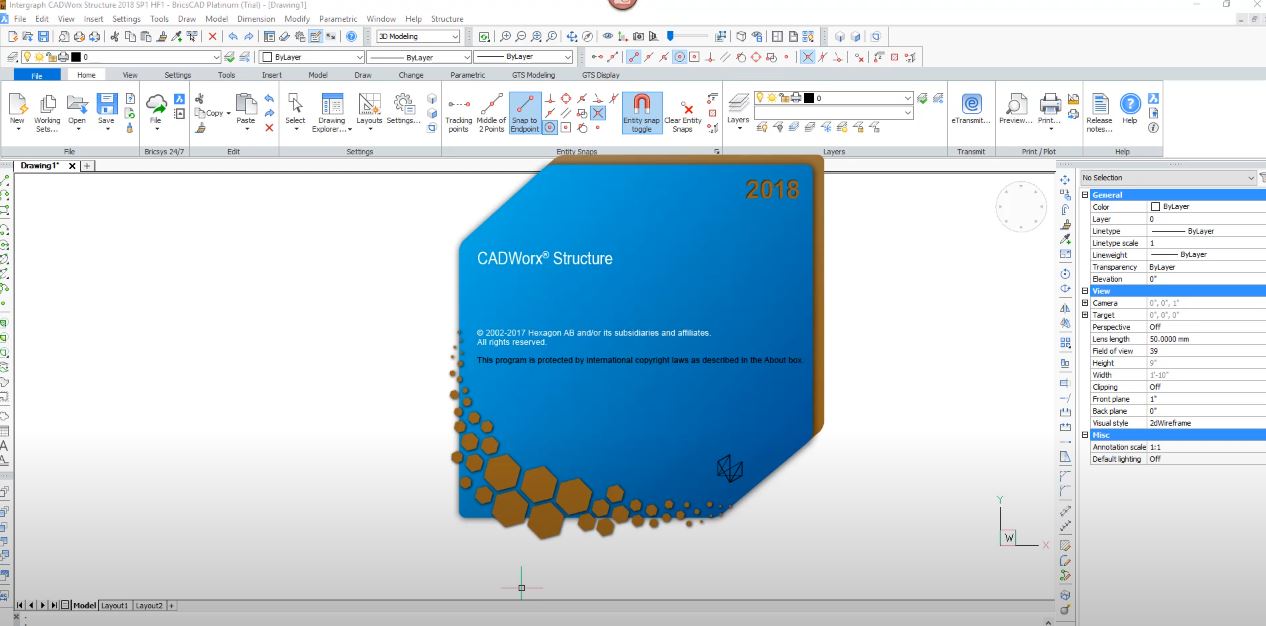This screenshot has height=626, width=1266.
Task: Collapse the General section in Properties
Action: pyautogui.click(x=1085, y=195)
